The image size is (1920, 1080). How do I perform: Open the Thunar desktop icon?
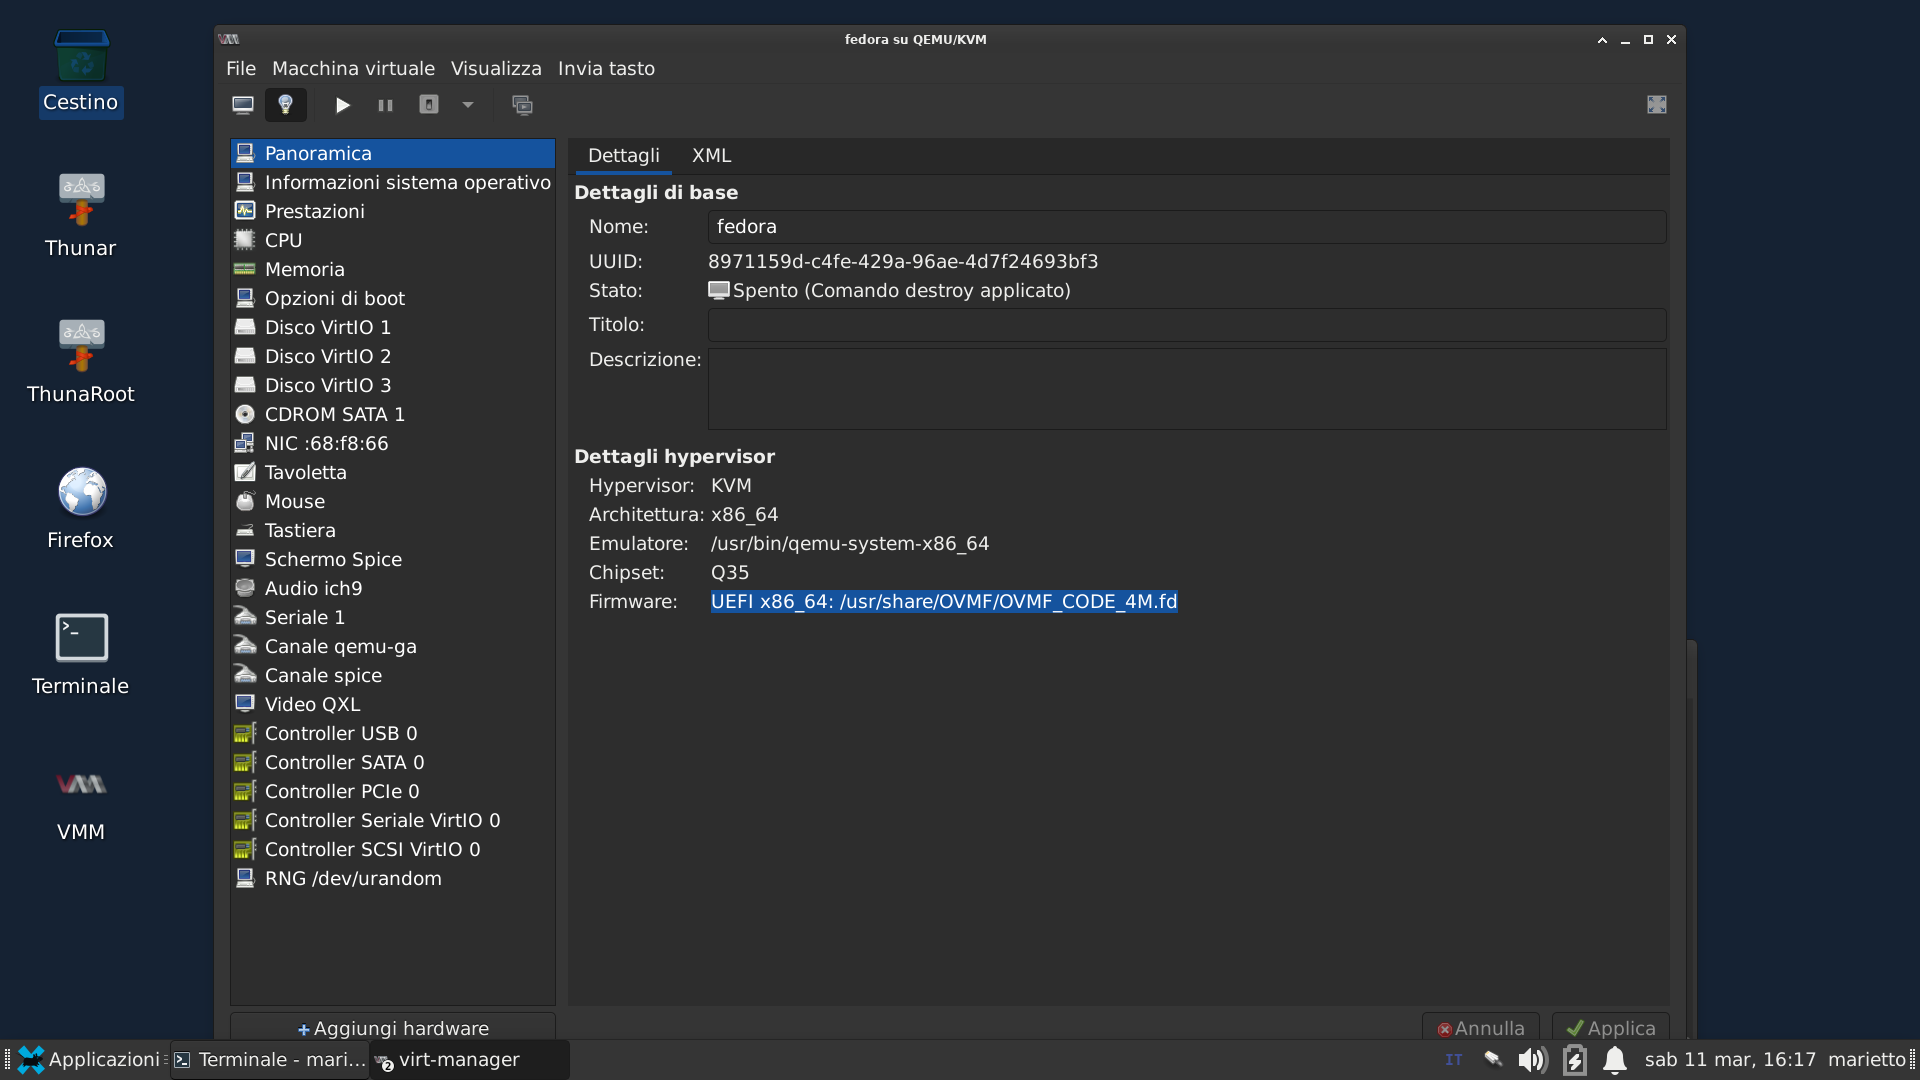[81, 216]
